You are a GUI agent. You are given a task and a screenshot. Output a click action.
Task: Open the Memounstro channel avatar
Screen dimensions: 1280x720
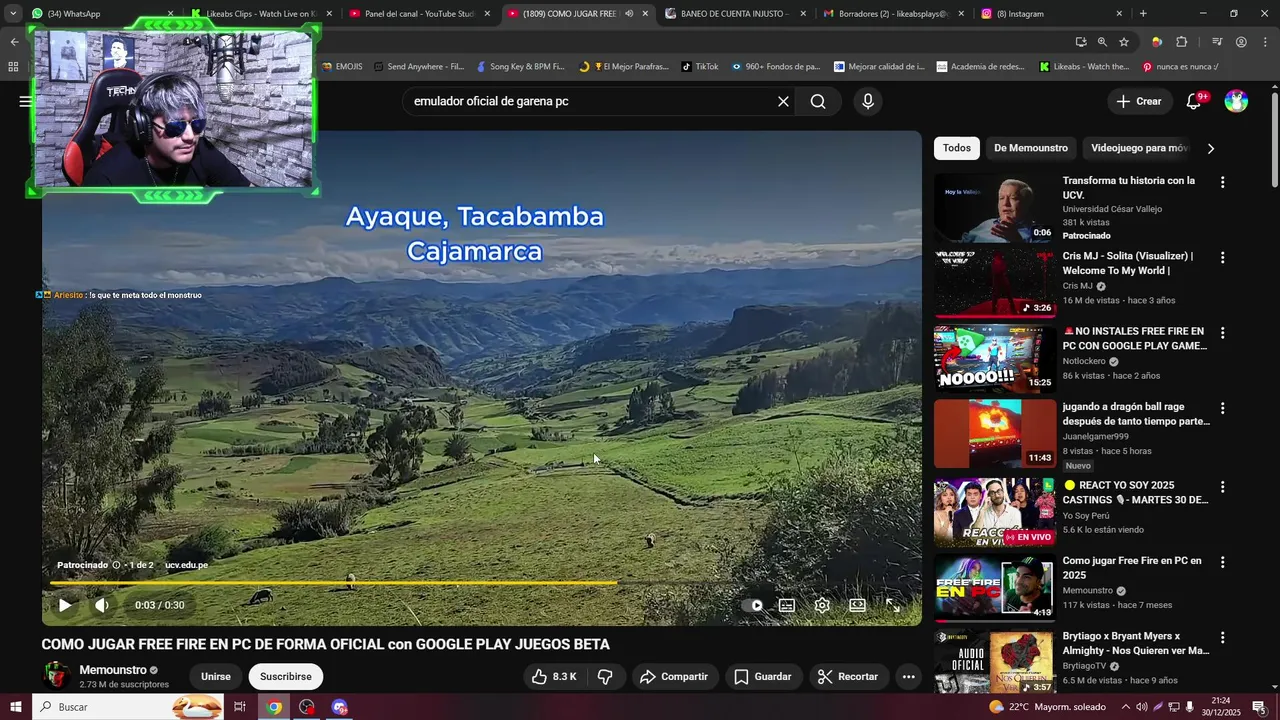tap(56, 676)
